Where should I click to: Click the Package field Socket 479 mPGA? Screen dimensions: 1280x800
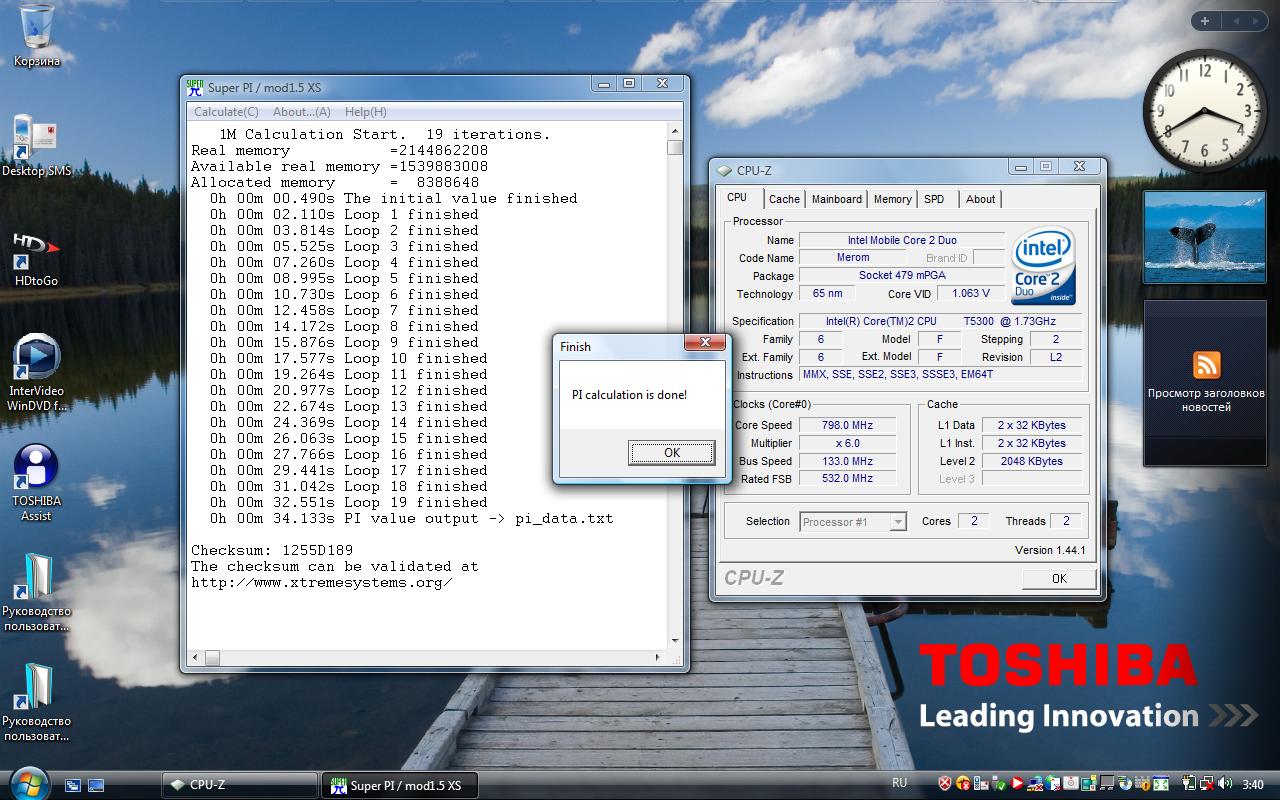[x=902, y=276]
